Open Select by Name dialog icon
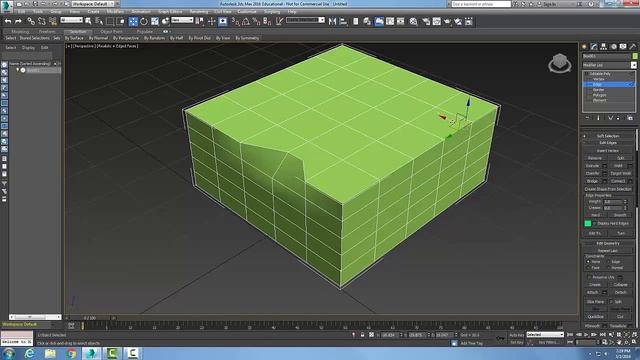Screen dimensions: 640x360 click(x=99, y=21)
